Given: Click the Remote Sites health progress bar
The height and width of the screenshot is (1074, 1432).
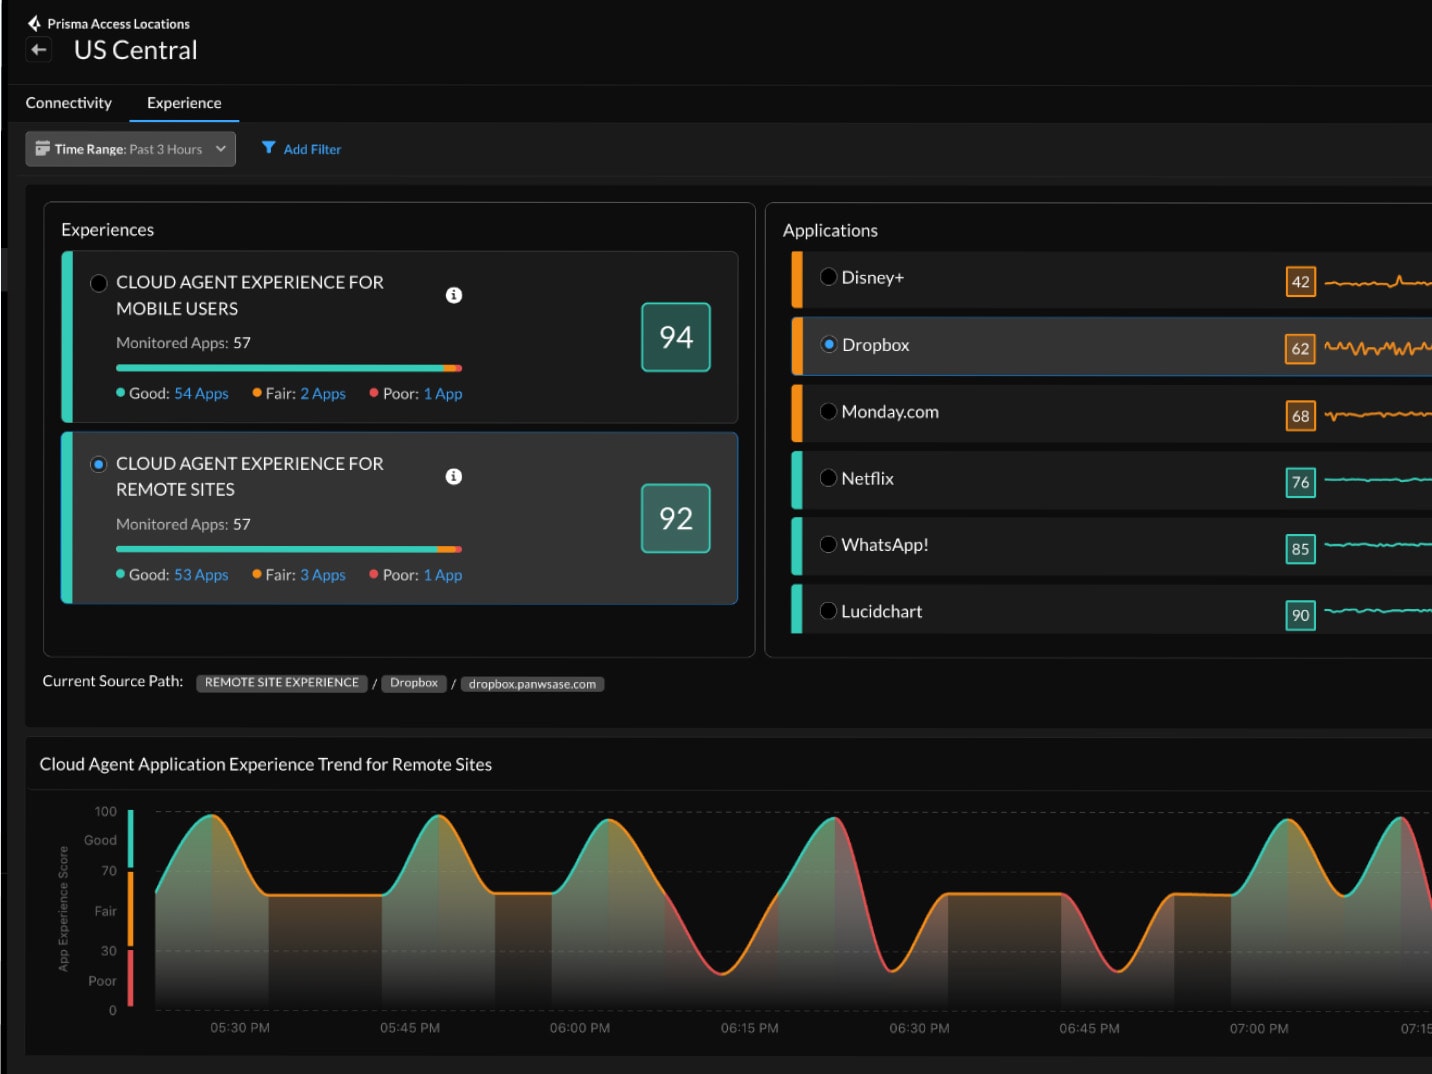Looking at the screenshot, I should [x=288, y=549].
